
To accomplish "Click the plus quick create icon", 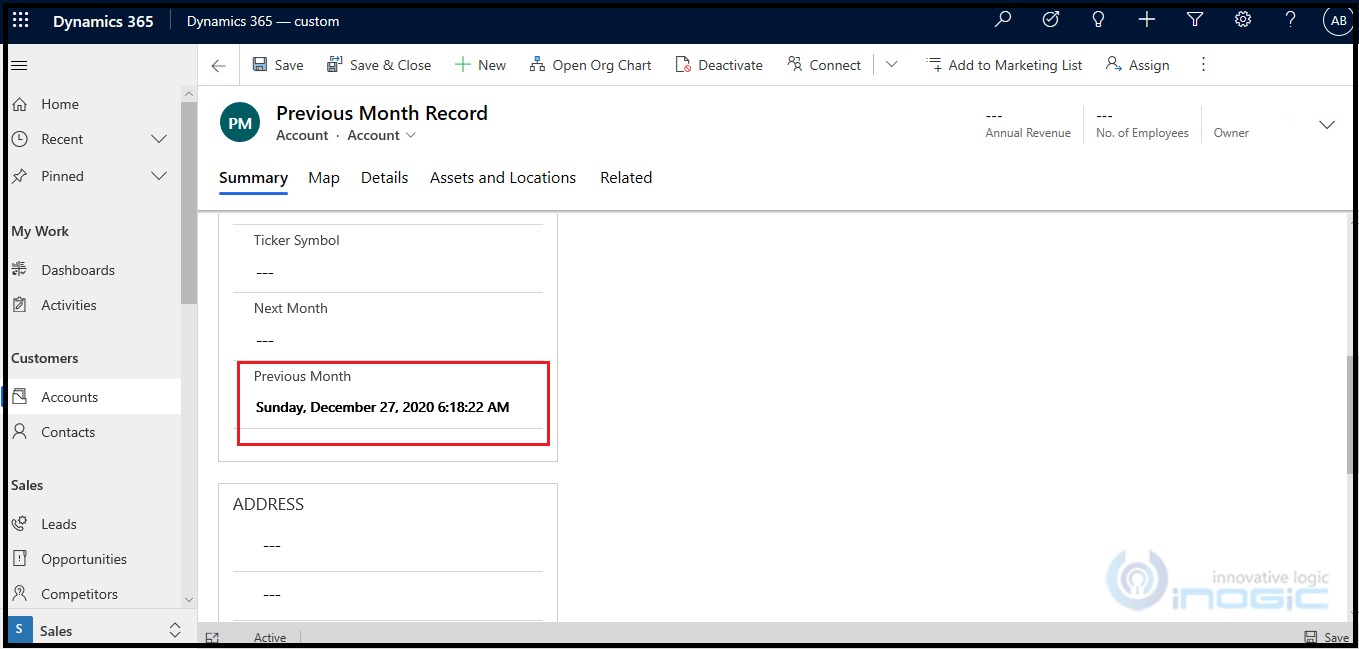I will pyautogui.click(x=1147, y=19).
